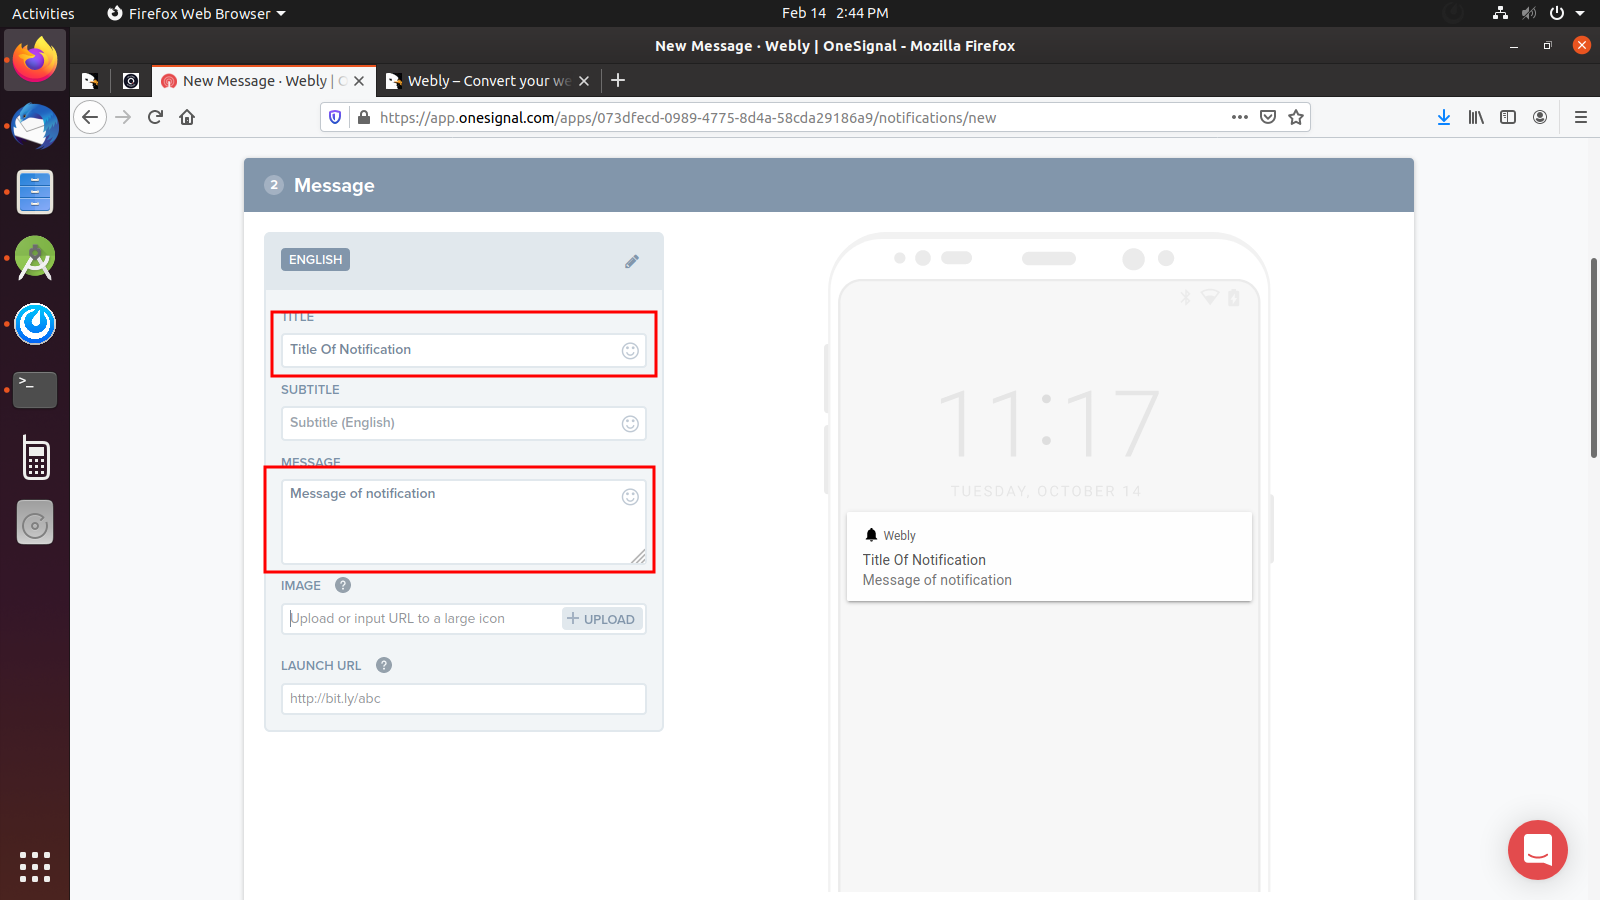The height and width of the screenshot is (900, 1600).
Task: Edit the English language with pencil icon
Action: click(x=632, y=261)
